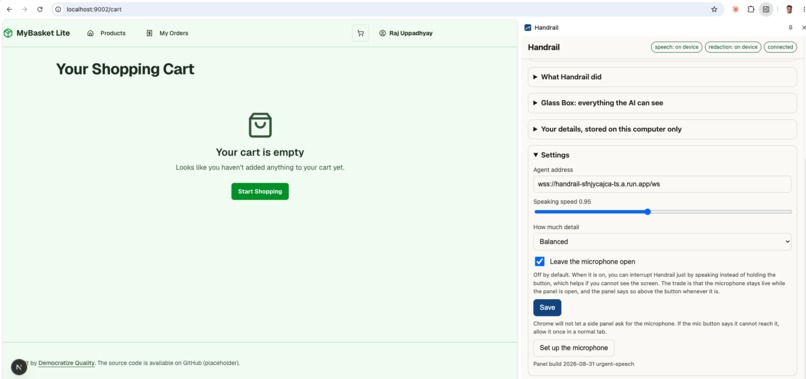Screen dimensions: 806x379
Task: Click 'Your cart is empty' text
Action: (x=260, y=152)
